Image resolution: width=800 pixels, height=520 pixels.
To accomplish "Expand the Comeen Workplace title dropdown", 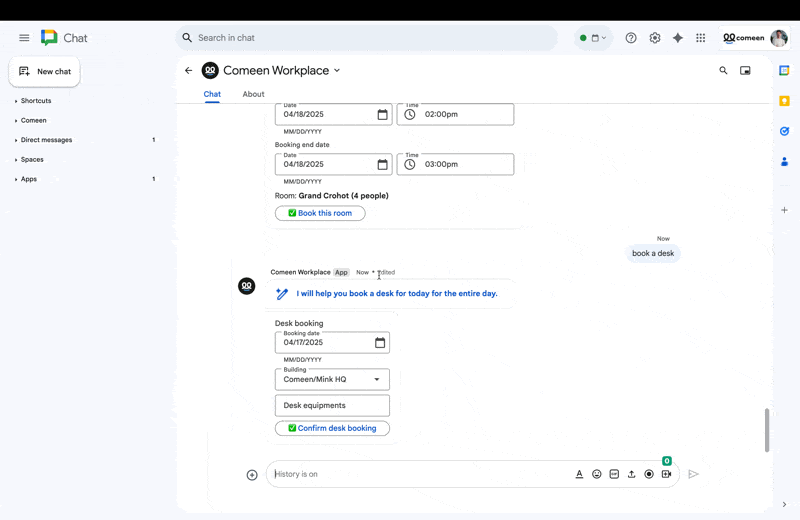I will [337, 70].
